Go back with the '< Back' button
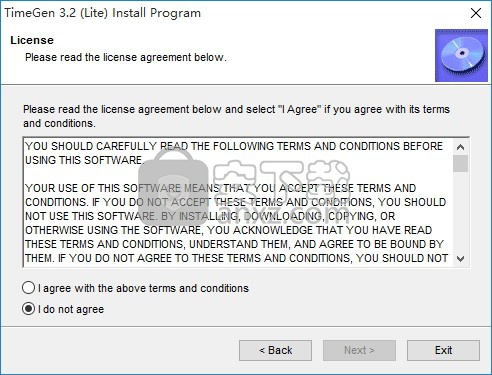This screenshot has width=492, height=375. pos(275,350)
